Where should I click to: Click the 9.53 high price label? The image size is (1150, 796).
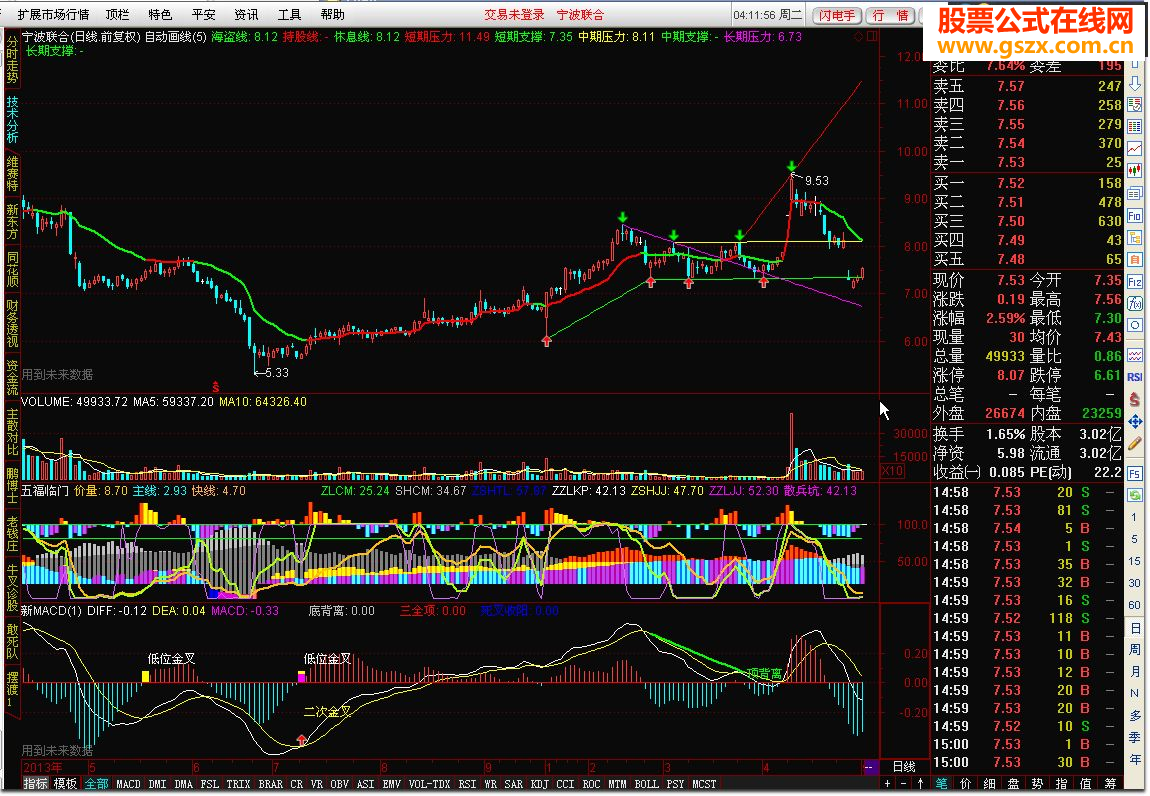pos(816,180)
